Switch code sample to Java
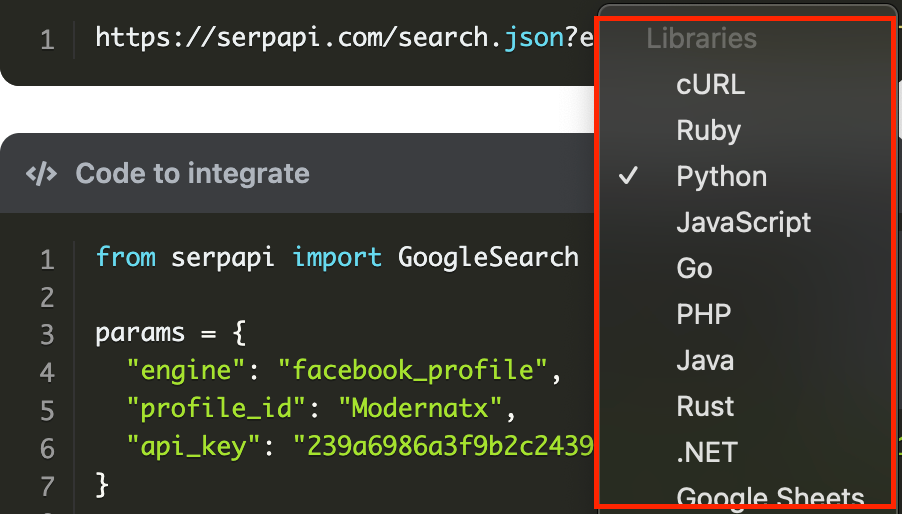Screen dimensions: 902x514 click(x=705, y=360)
